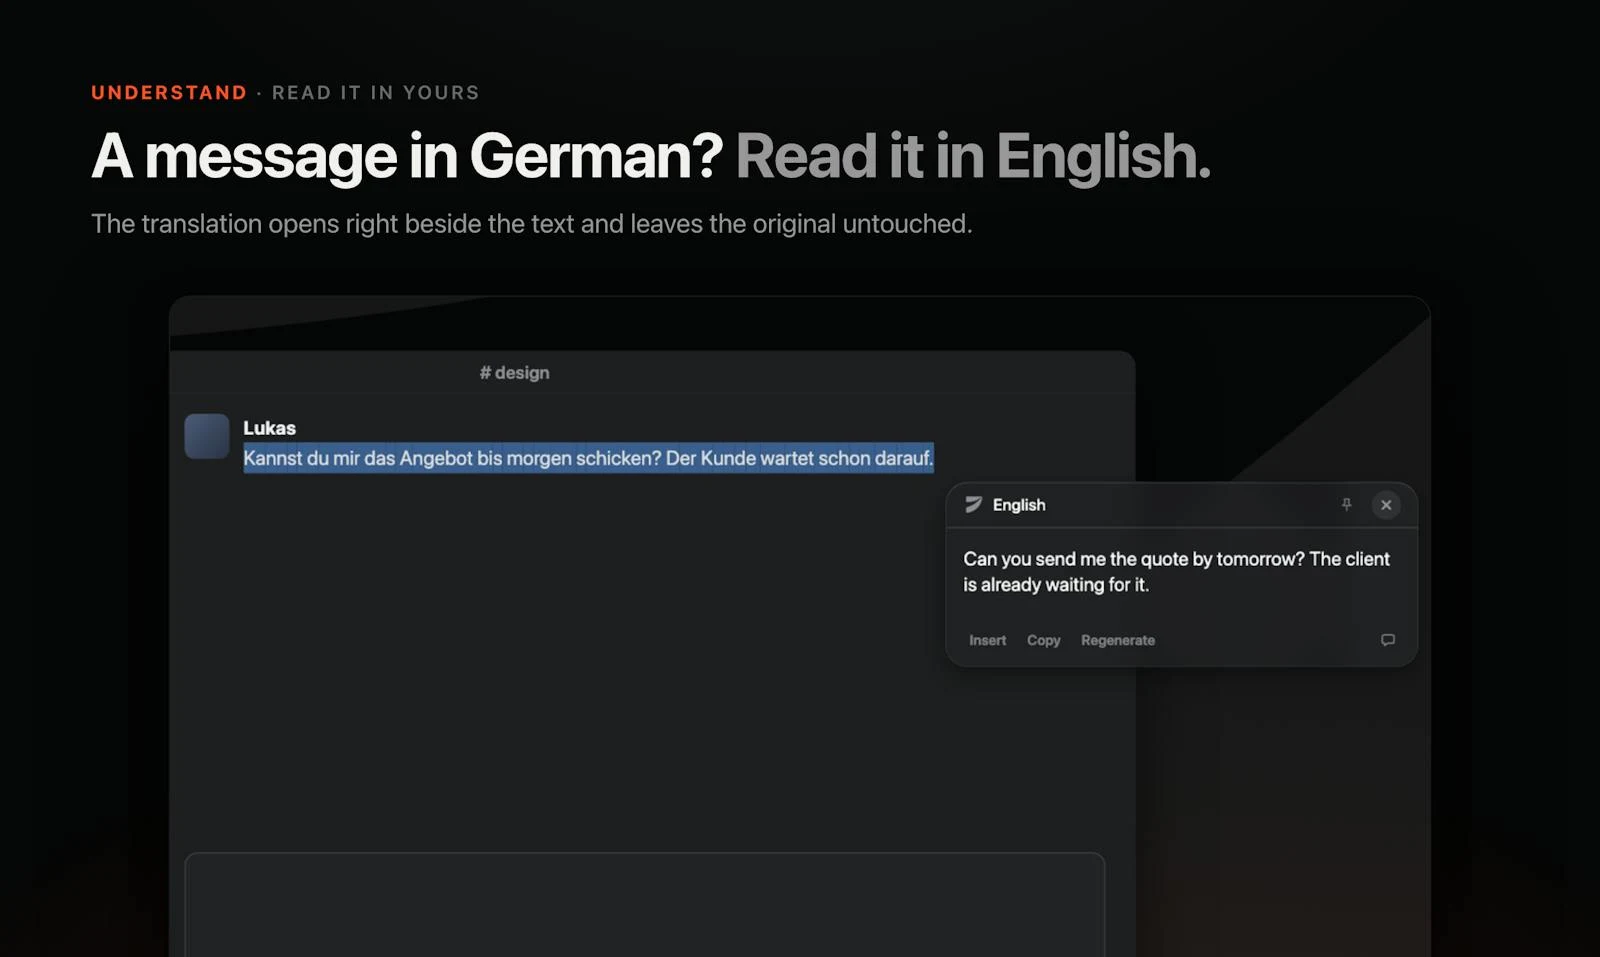The height and width of the screenshot is (957, 1600).
Task: Insert the translated text
Action: 987,640
